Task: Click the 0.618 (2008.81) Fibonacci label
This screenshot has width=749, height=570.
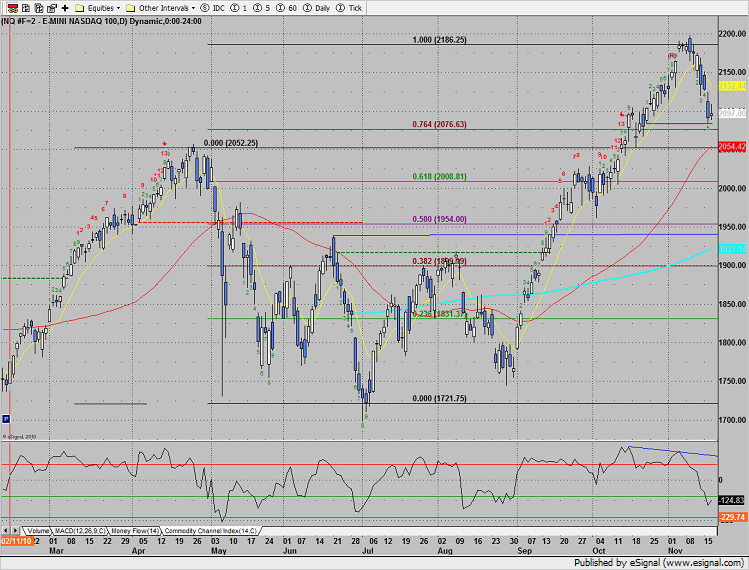Action: click(439, 176)
